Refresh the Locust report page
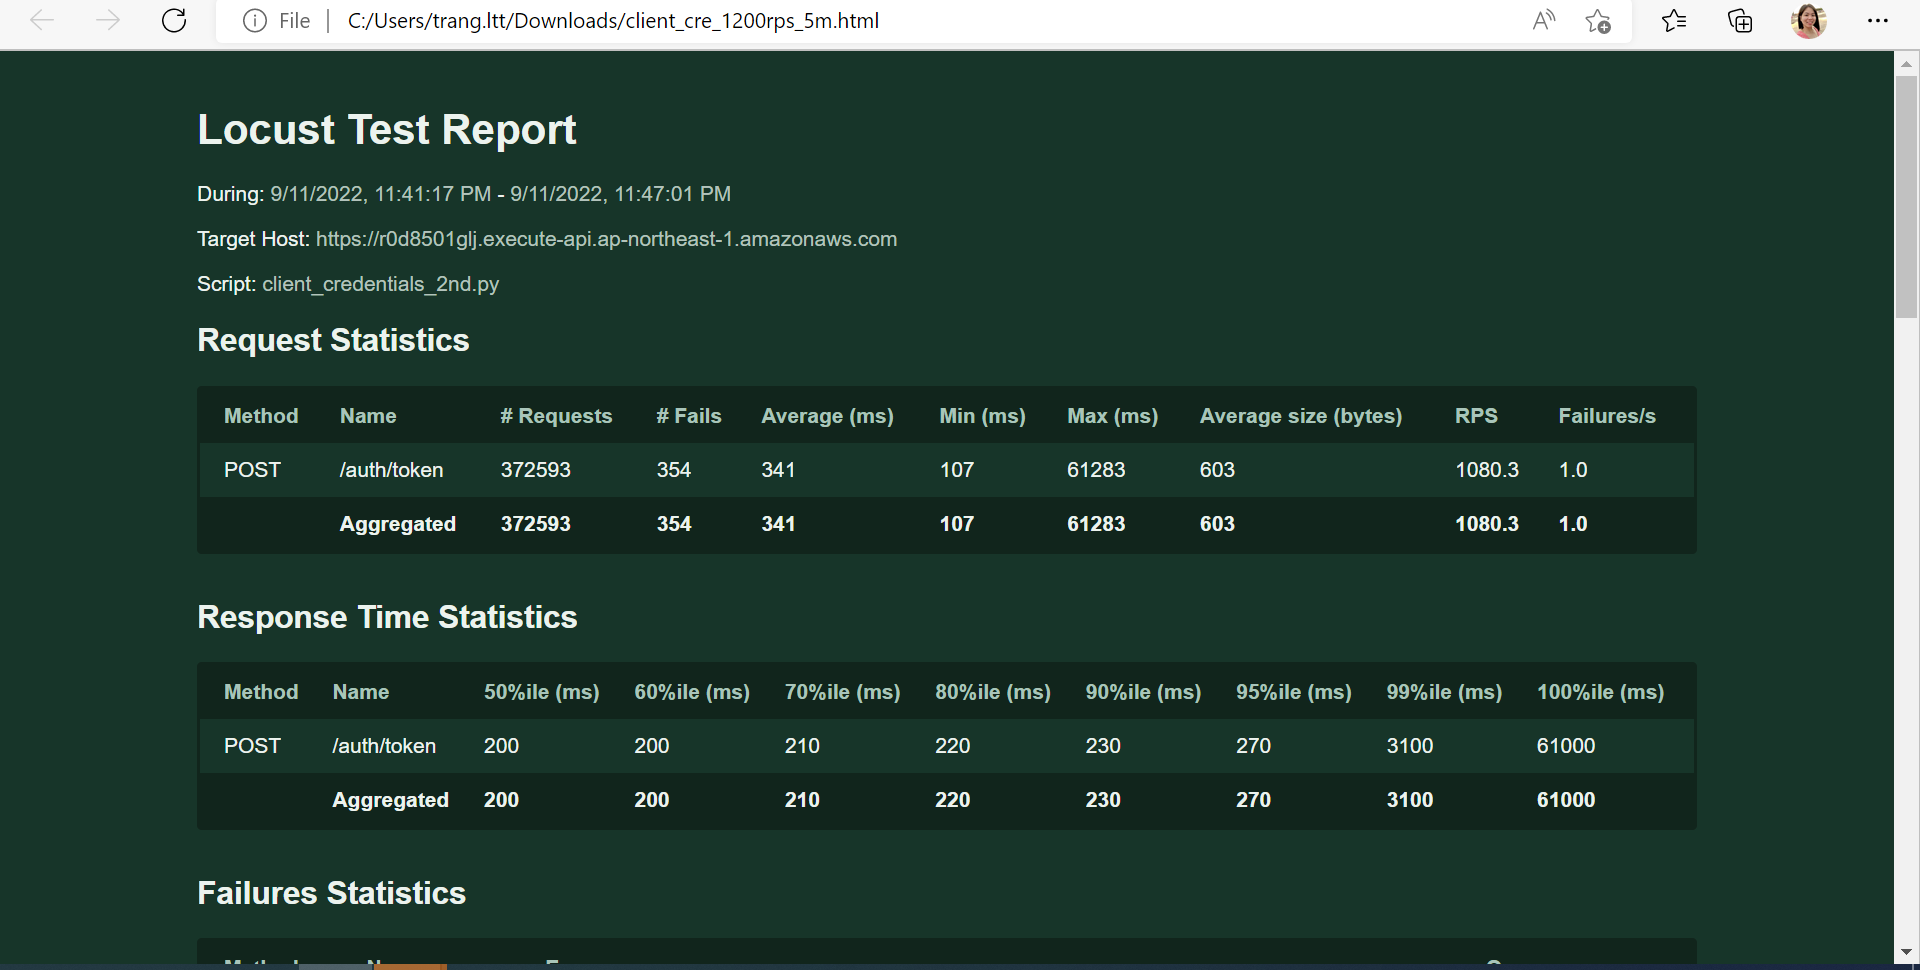Image resolution: width=1920 pixels, height=970 pixels. coord(174,21)
